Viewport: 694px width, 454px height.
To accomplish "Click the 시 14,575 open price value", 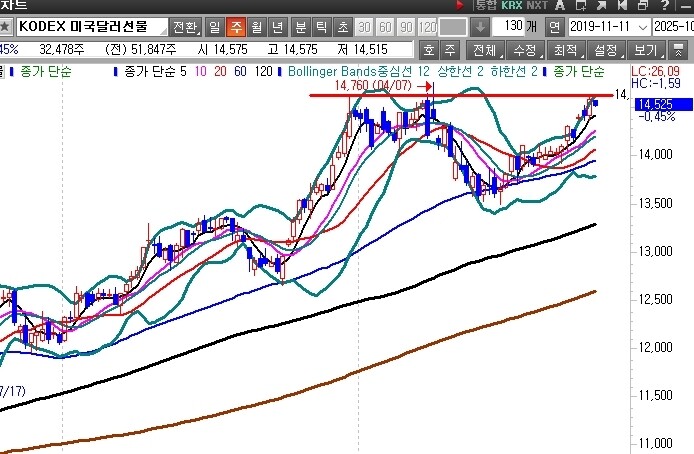I will (x=223, y=49).
